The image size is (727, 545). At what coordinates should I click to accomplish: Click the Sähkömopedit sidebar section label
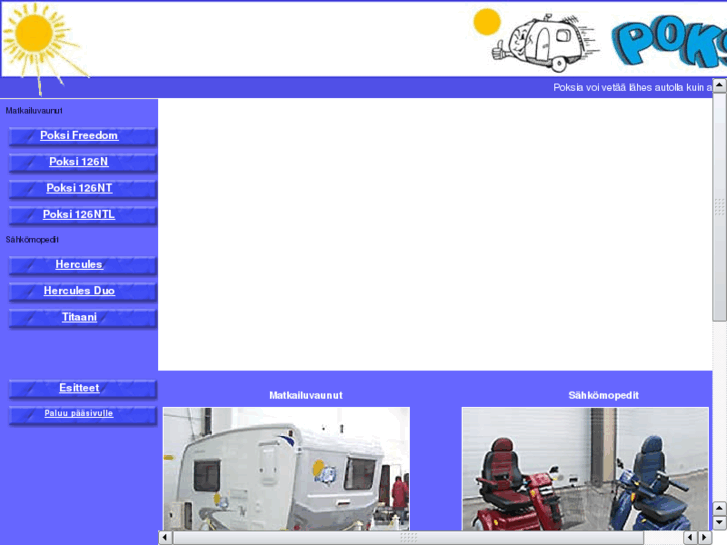(32, 240)
